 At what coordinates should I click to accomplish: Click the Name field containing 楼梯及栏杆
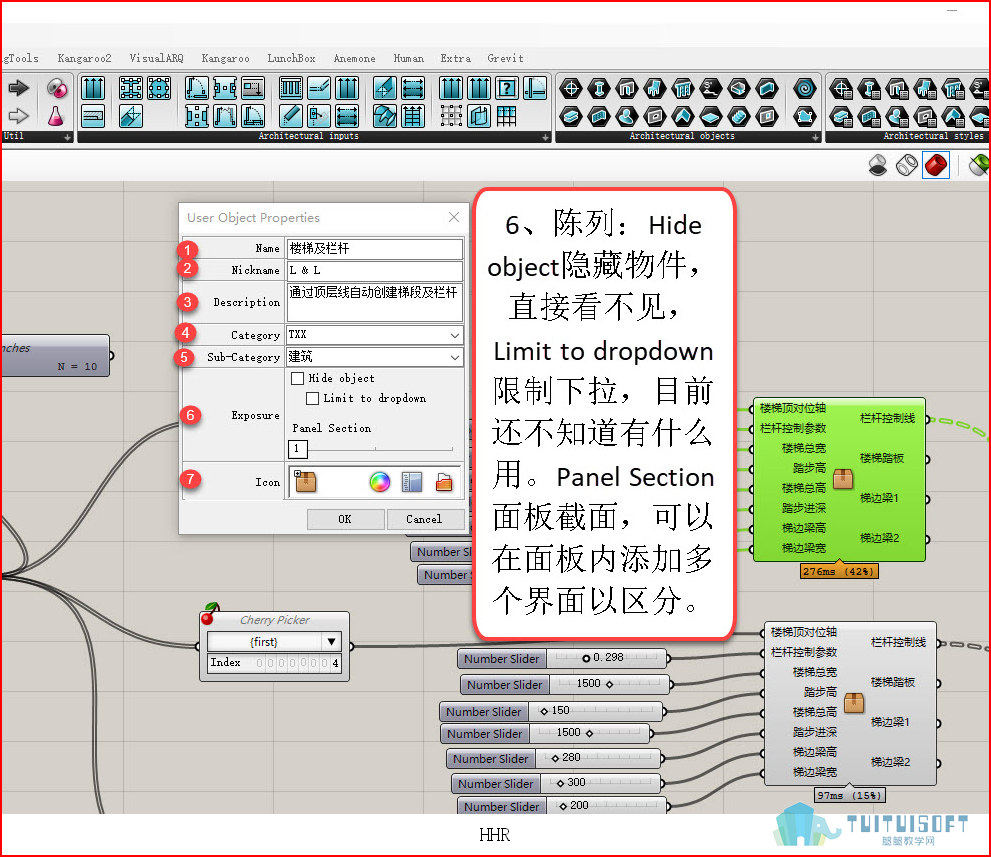374,249
